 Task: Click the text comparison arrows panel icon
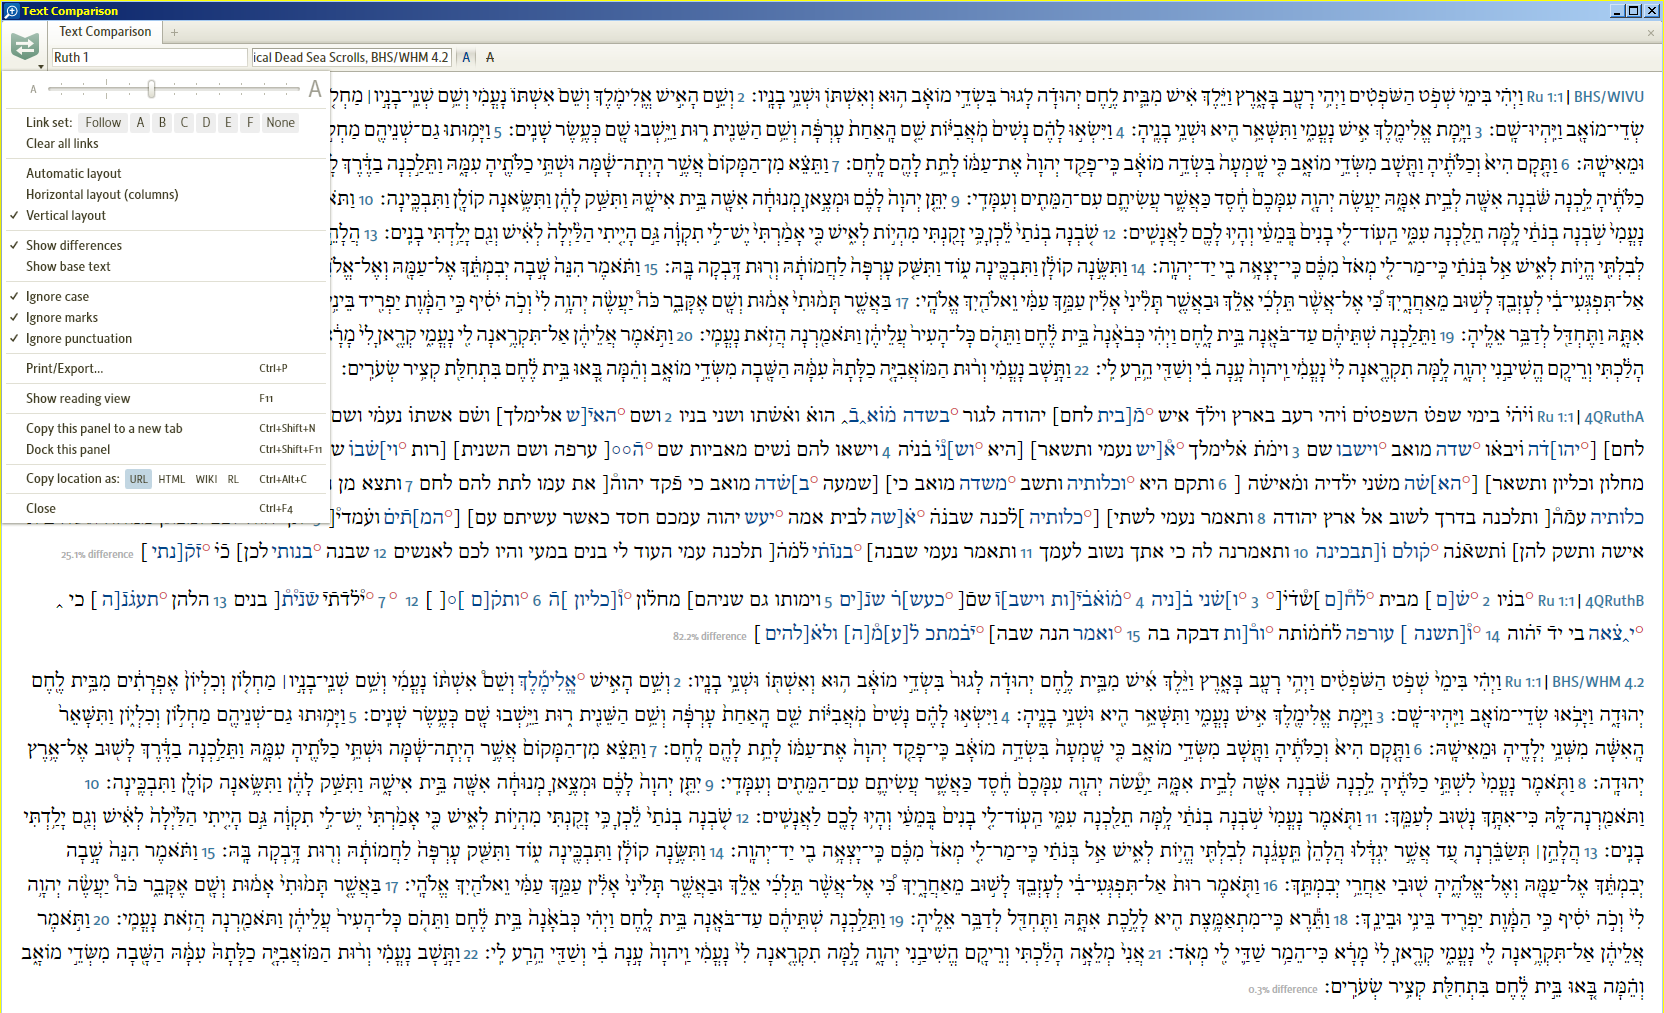25,44
